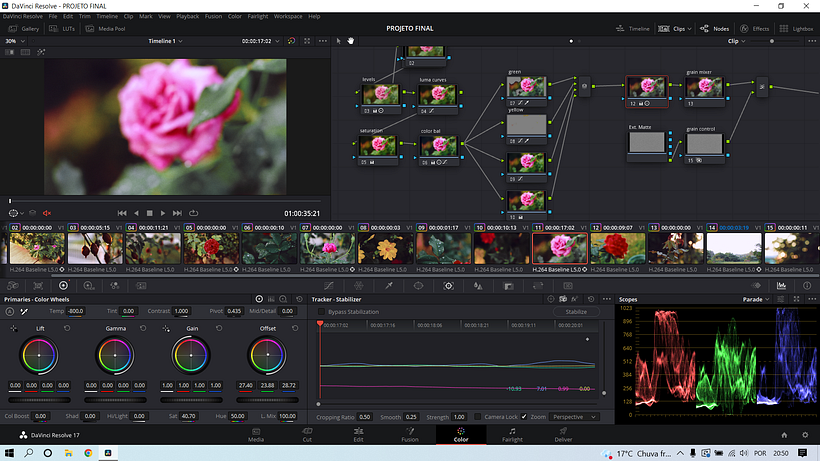Open the Workspace menu
The height and width of the screenshot is (461, 820).
point(288,16)
